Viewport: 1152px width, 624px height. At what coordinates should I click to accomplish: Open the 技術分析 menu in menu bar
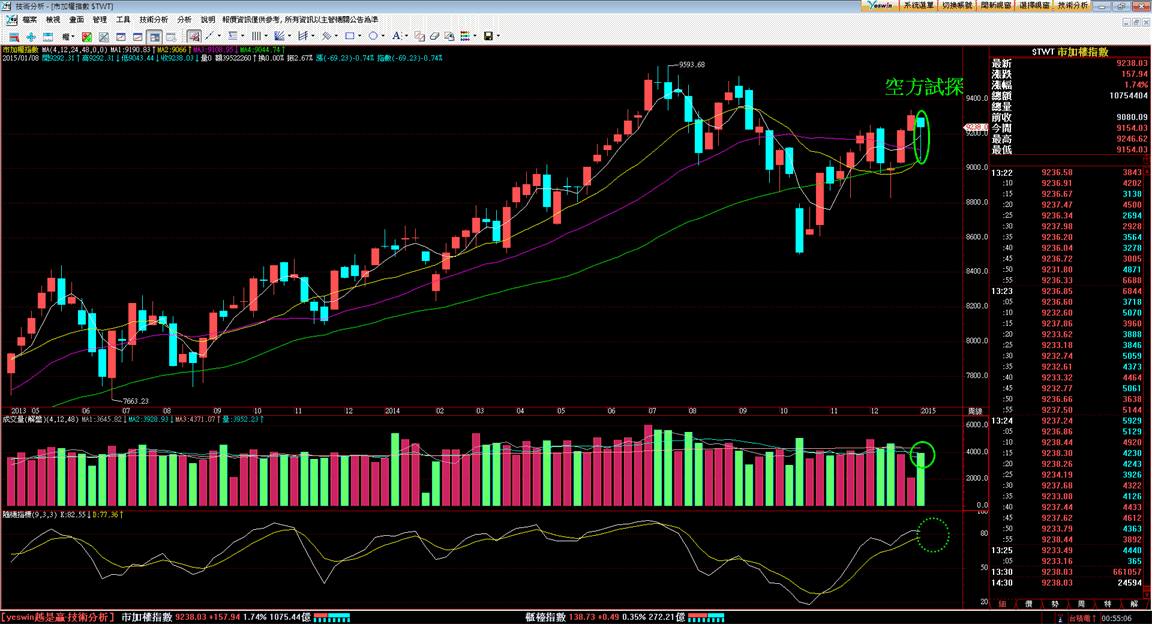click(x=154, y=20)
